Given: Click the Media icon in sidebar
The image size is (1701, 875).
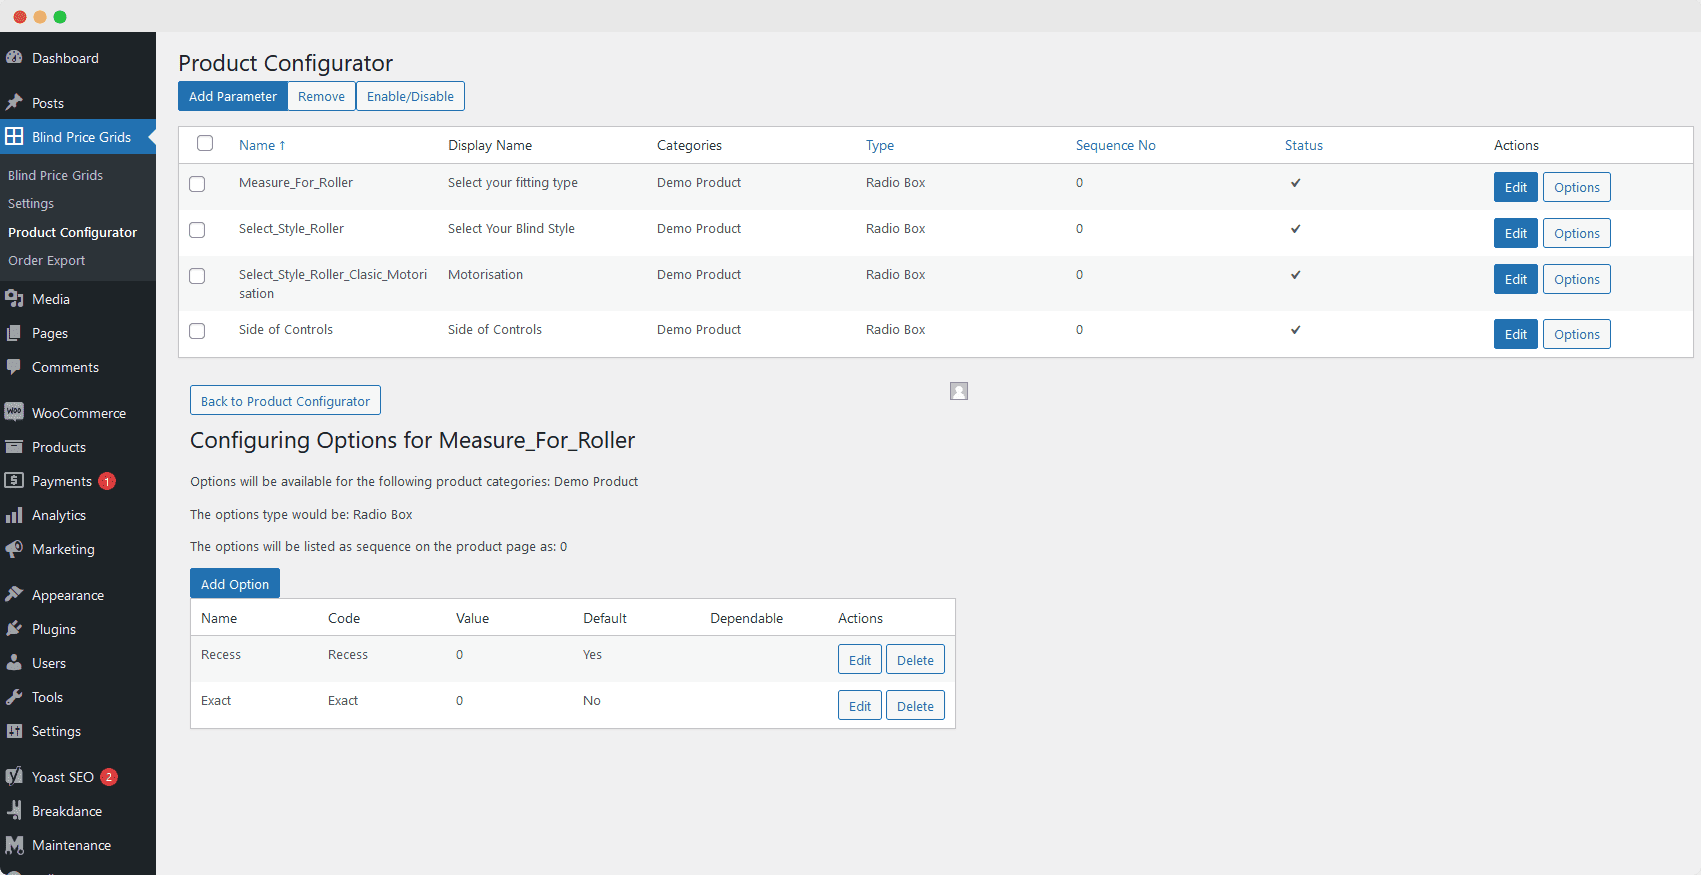Looking at the screenshot, I should pyautogui.click(x=14, y=299).
